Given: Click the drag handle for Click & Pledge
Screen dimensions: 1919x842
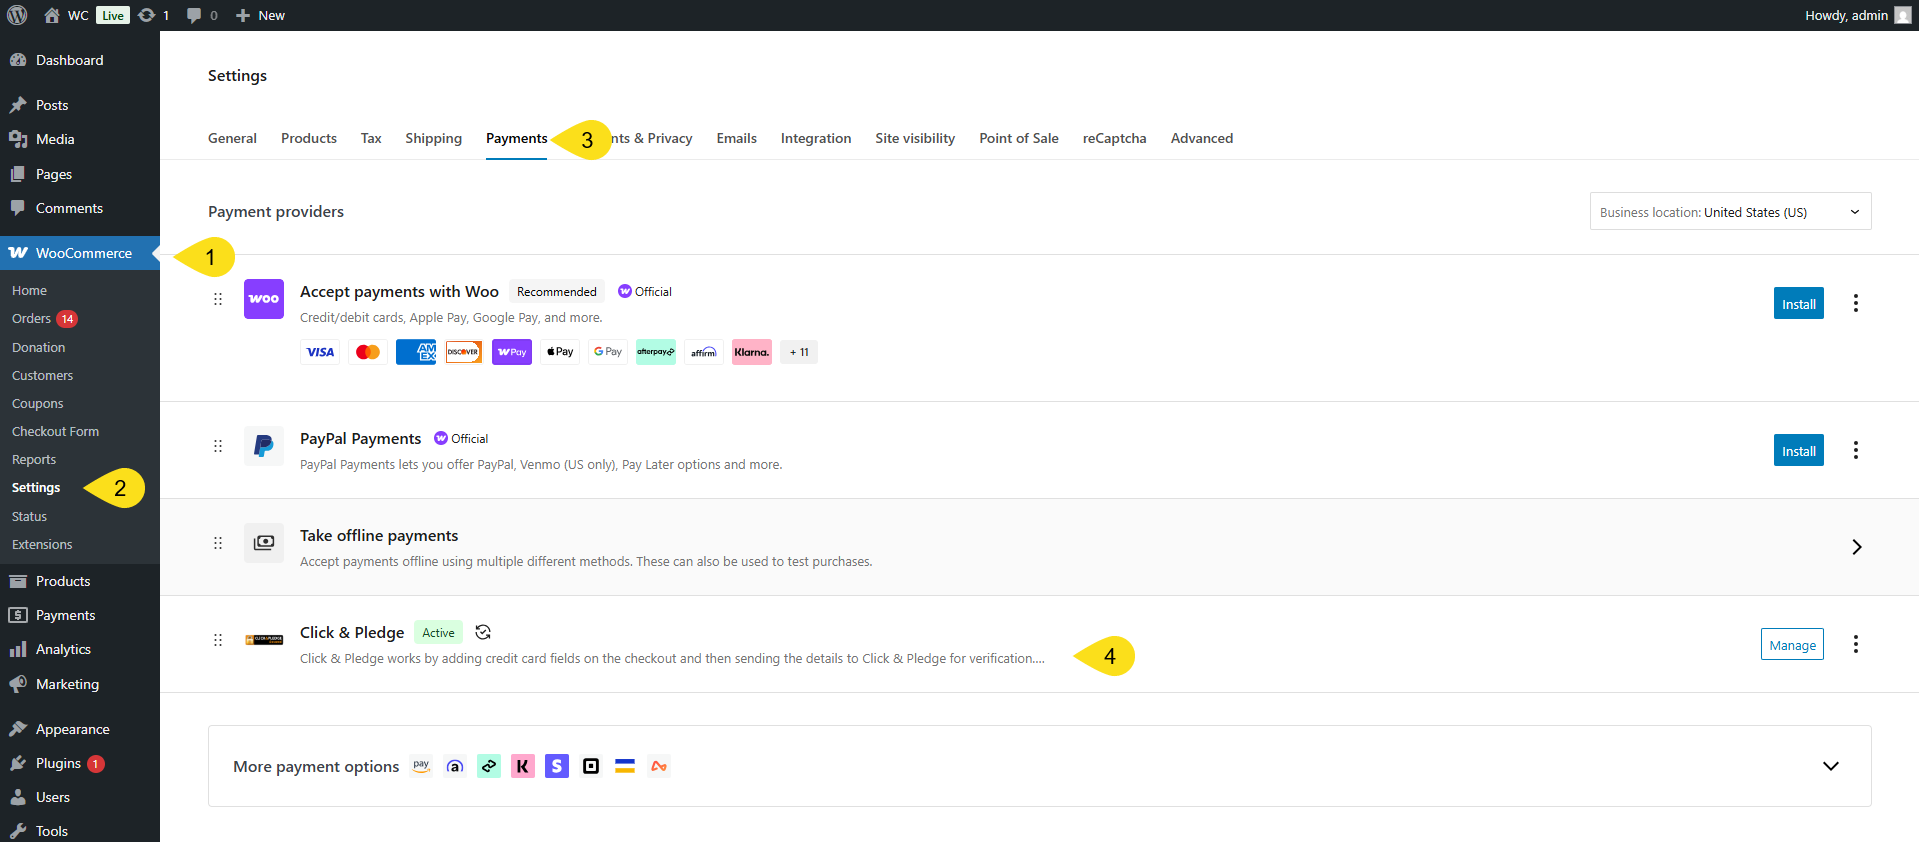Looking at the screenshot, I should [218, 640].
